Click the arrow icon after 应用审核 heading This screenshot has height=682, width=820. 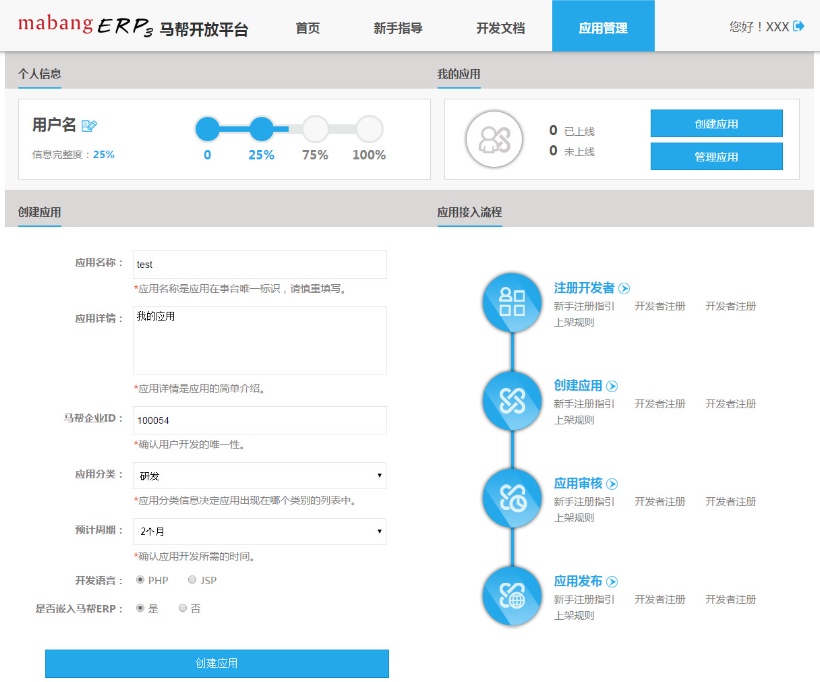(x=612, y=484)
